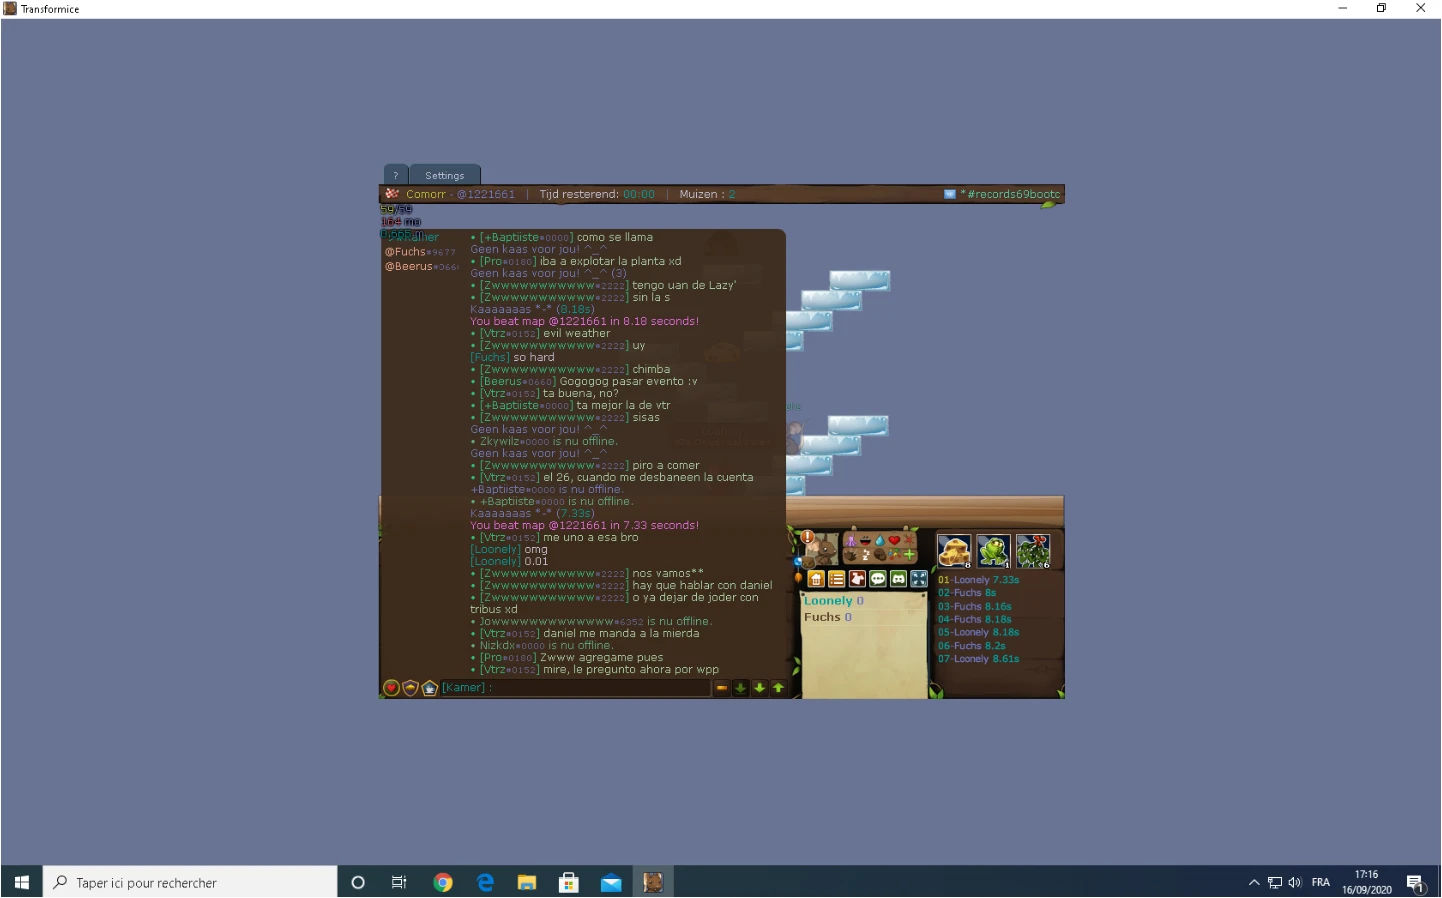Open the tribe shield icon

[x=410, y=688]
